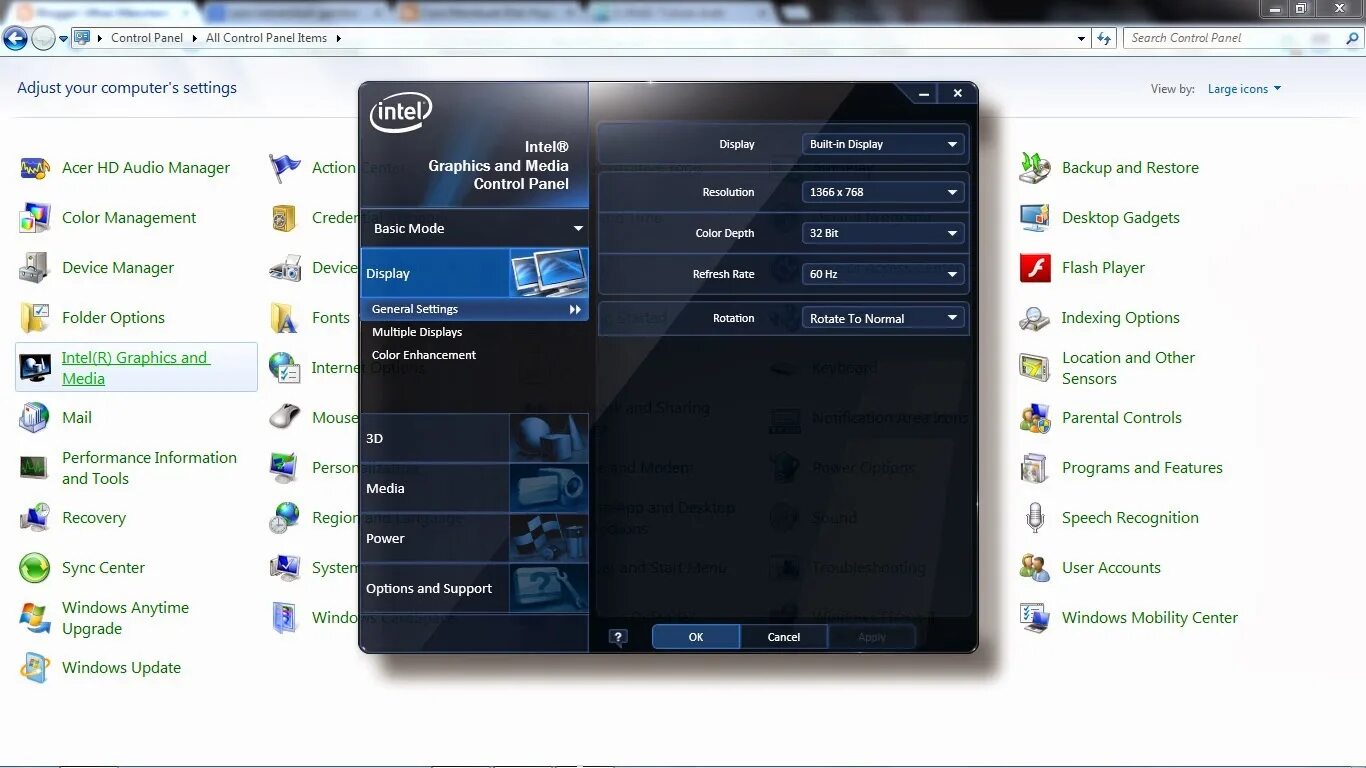
Task: Open the Display selection dropdown
Action: 883,144
